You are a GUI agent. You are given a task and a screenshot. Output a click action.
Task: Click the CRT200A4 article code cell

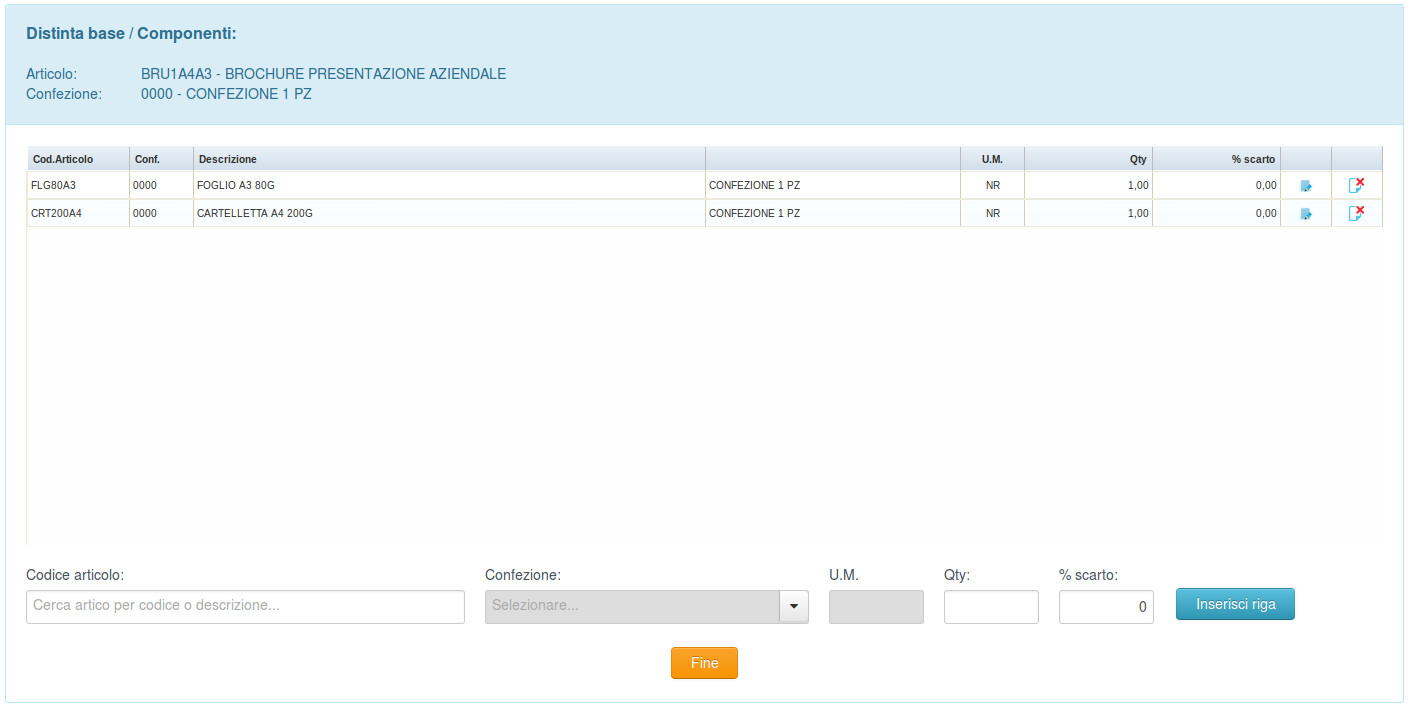(57, 213)
